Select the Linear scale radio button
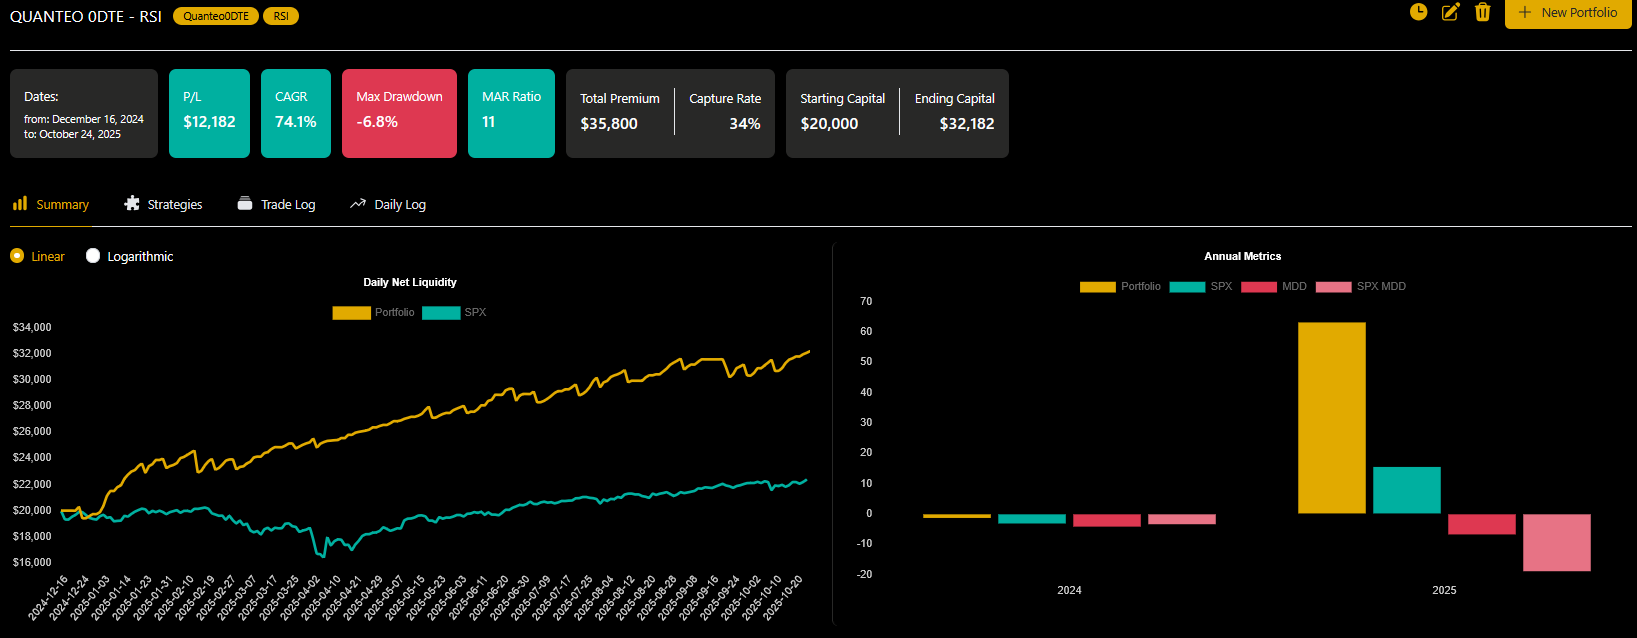1637x638 pixels. (17, 256)
